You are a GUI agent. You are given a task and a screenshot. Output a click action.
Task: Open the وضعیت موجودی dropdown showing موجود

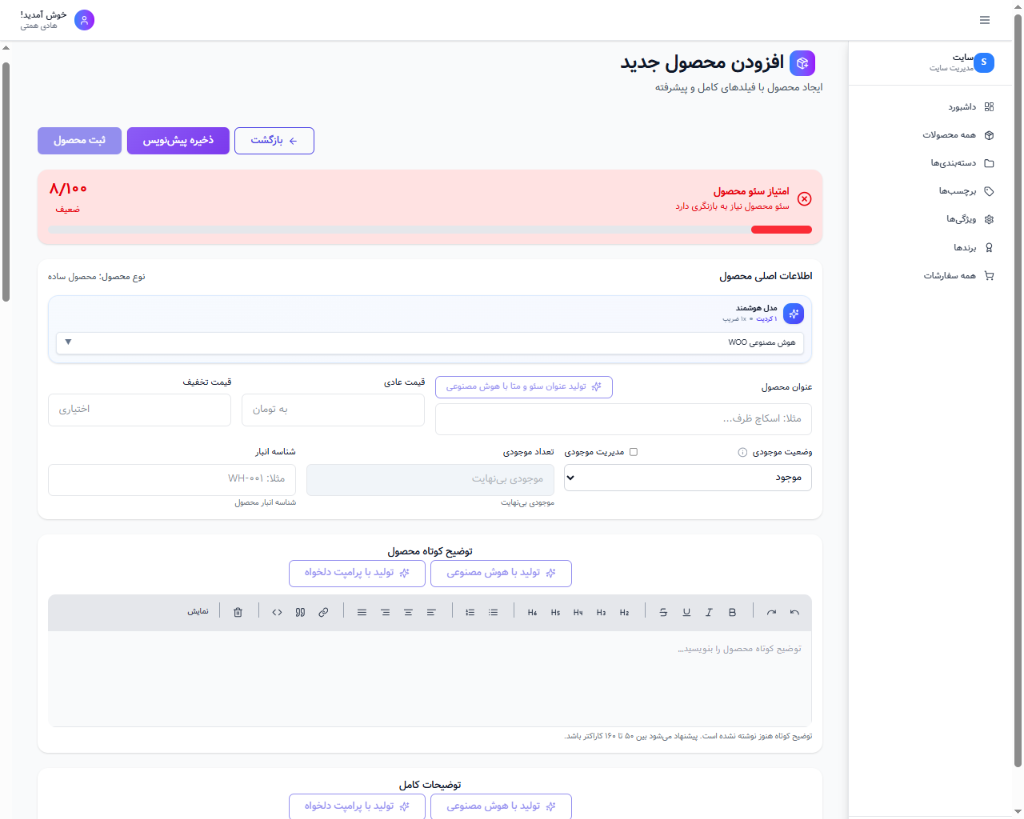click(688, 477)
